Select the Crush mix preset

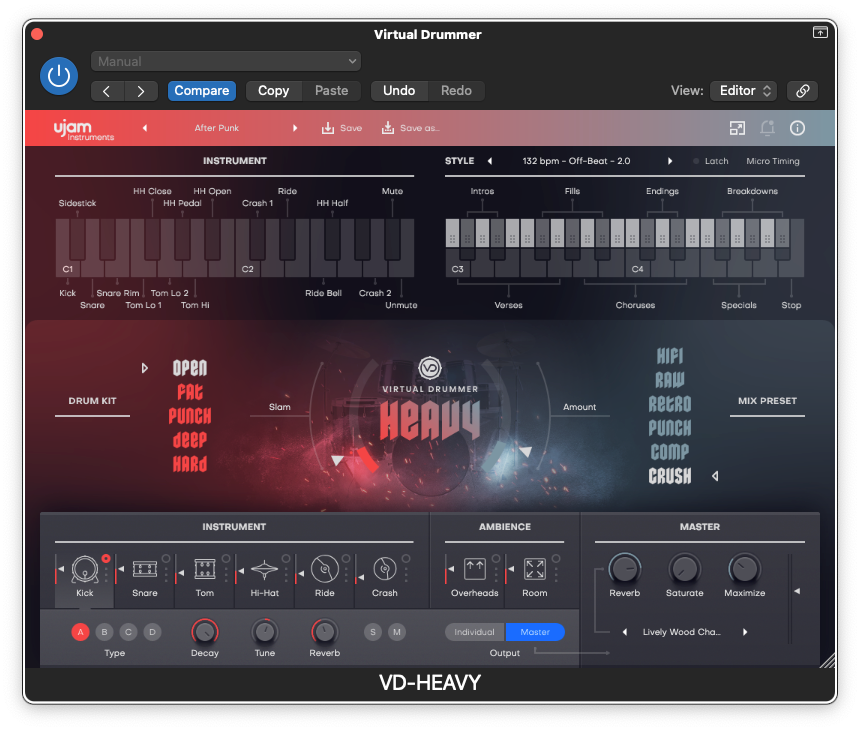click(x=670, y=475)
